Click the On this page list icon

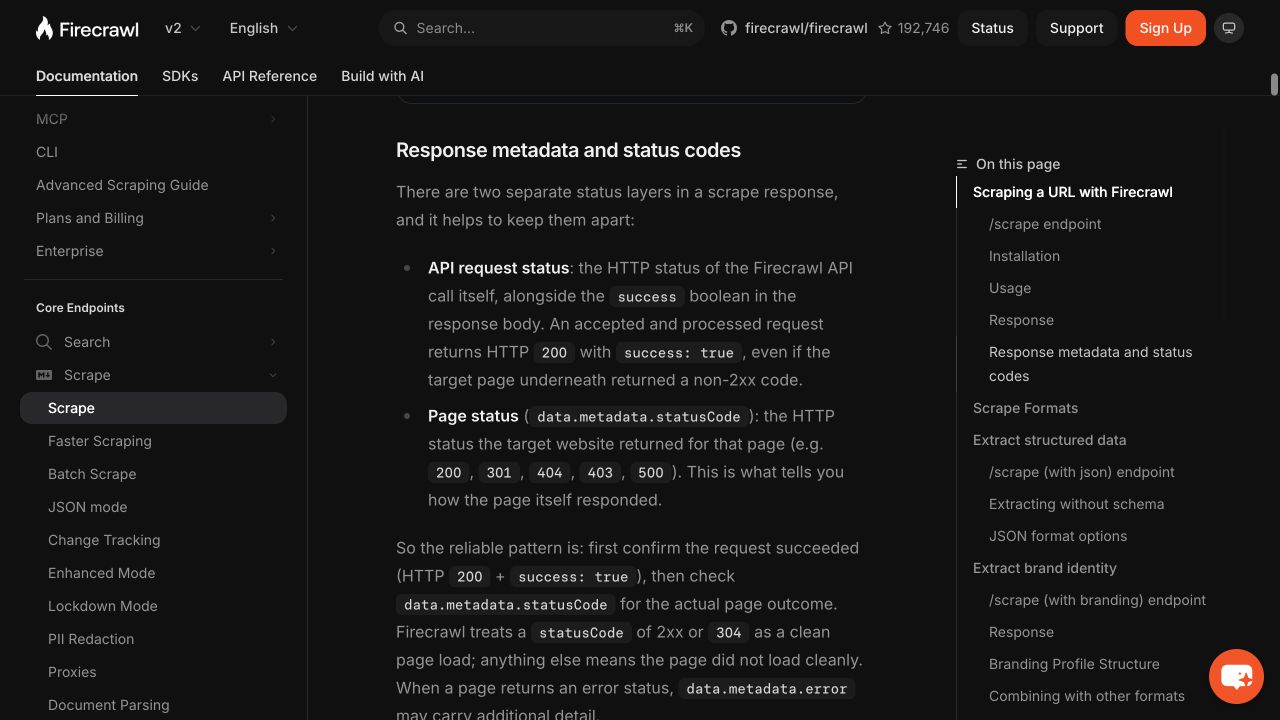pyautogui.click(x=962, y=164)
